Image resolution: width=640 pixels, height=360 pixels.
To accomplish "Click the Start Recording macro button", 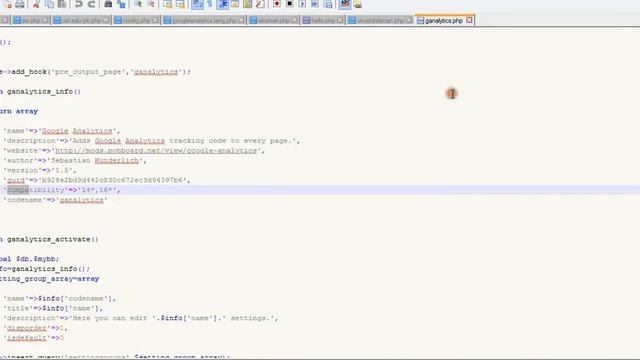I will 277,4.
